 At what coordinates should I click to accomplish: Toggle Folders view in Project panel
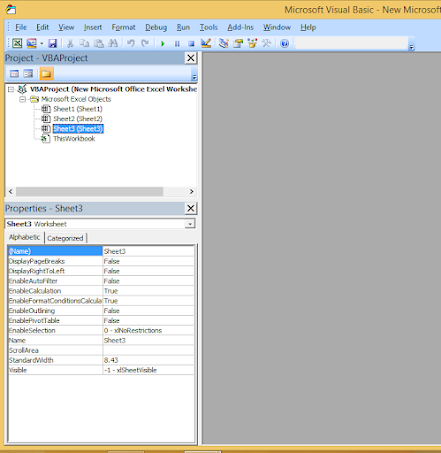tap(46, 74)
